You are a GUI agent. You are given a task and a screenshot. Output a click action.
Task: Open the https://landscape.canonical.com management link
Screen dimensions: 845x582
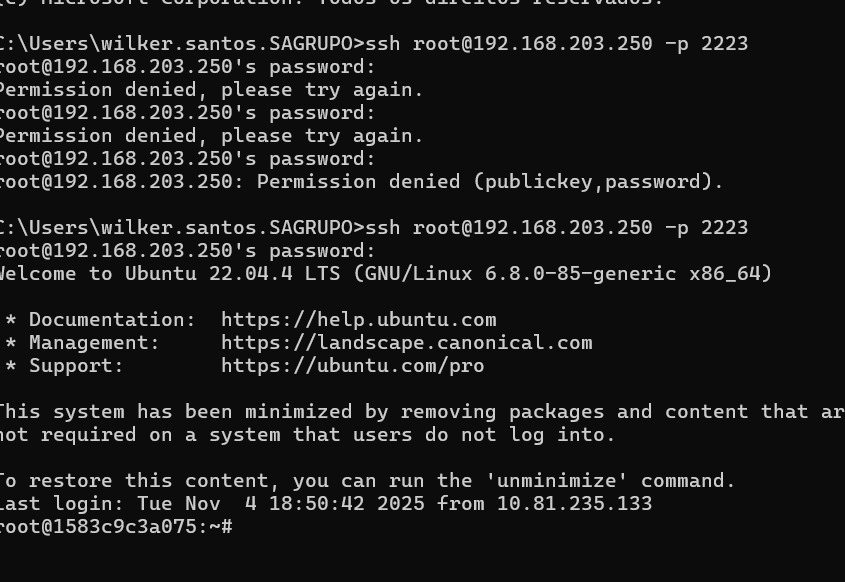click(x=406, y=343)
